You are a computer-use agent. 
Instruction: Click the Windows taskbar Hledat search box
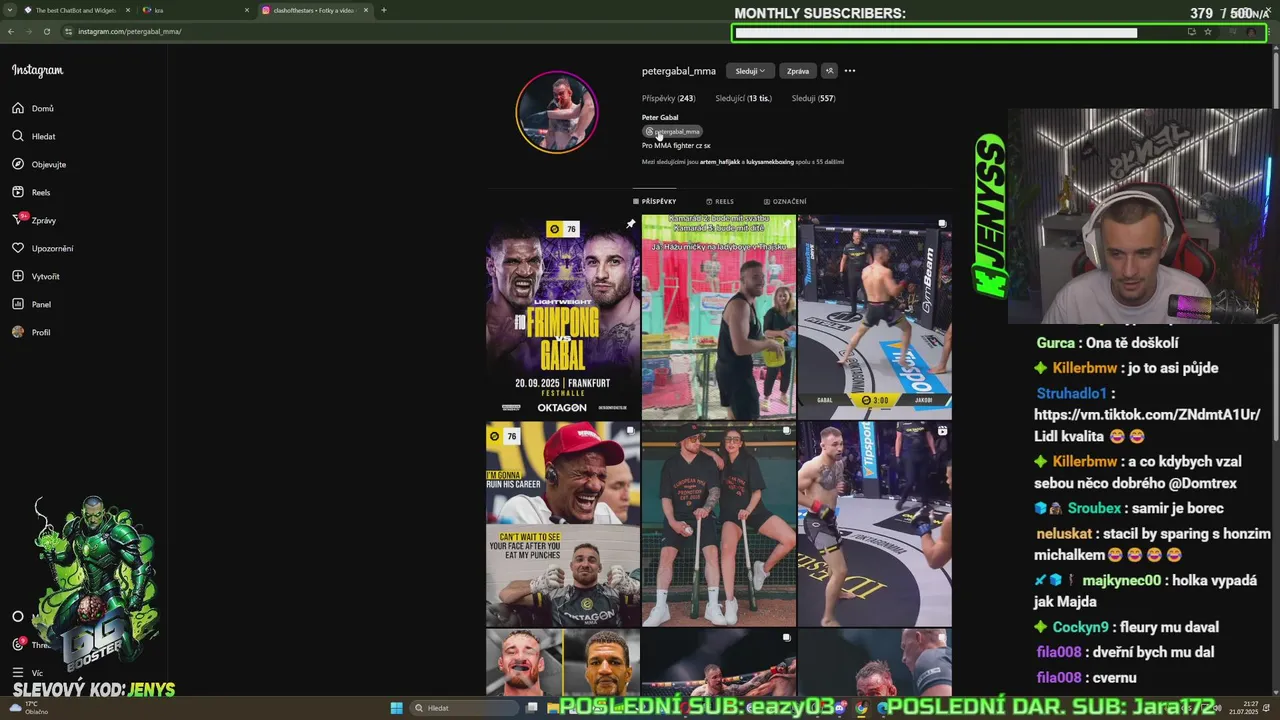click(466, 708)
